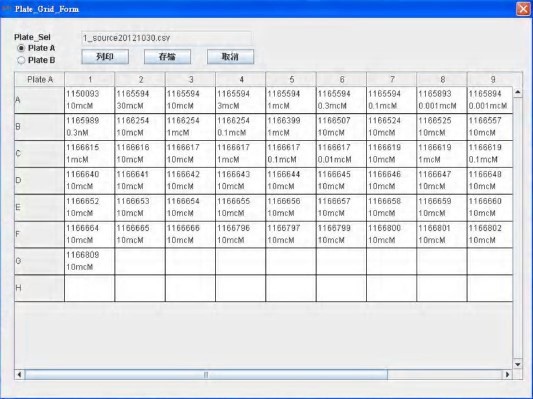The height and width of the screenshot is (399, 533).
Task: Select column header 6
Action: 341,80
